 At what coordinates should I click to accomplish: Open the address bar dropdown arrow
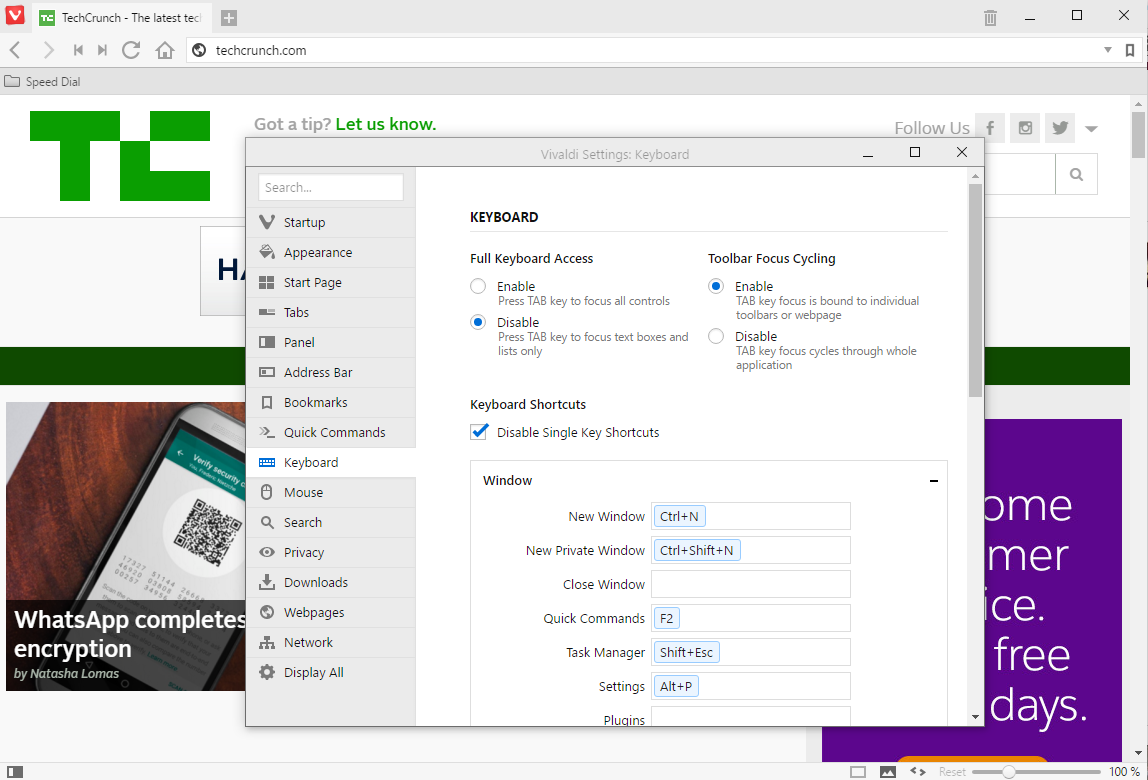point(1107,50)
